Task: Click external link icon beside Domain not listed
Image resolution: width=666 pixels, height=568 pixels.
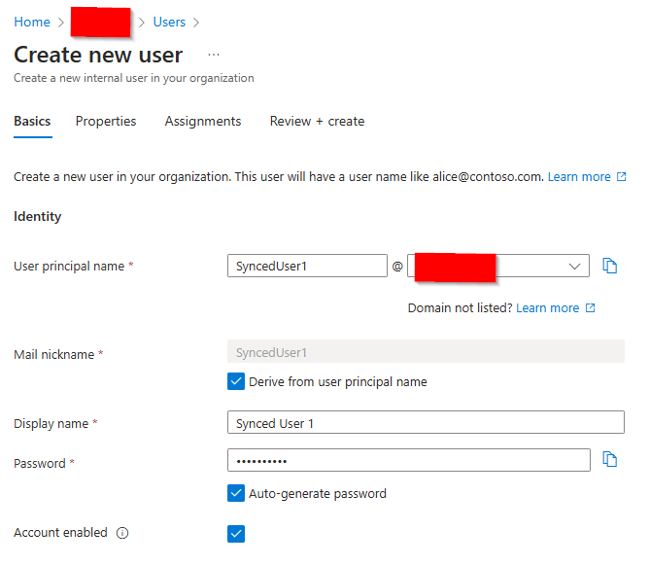Action: tap(590, 308)
